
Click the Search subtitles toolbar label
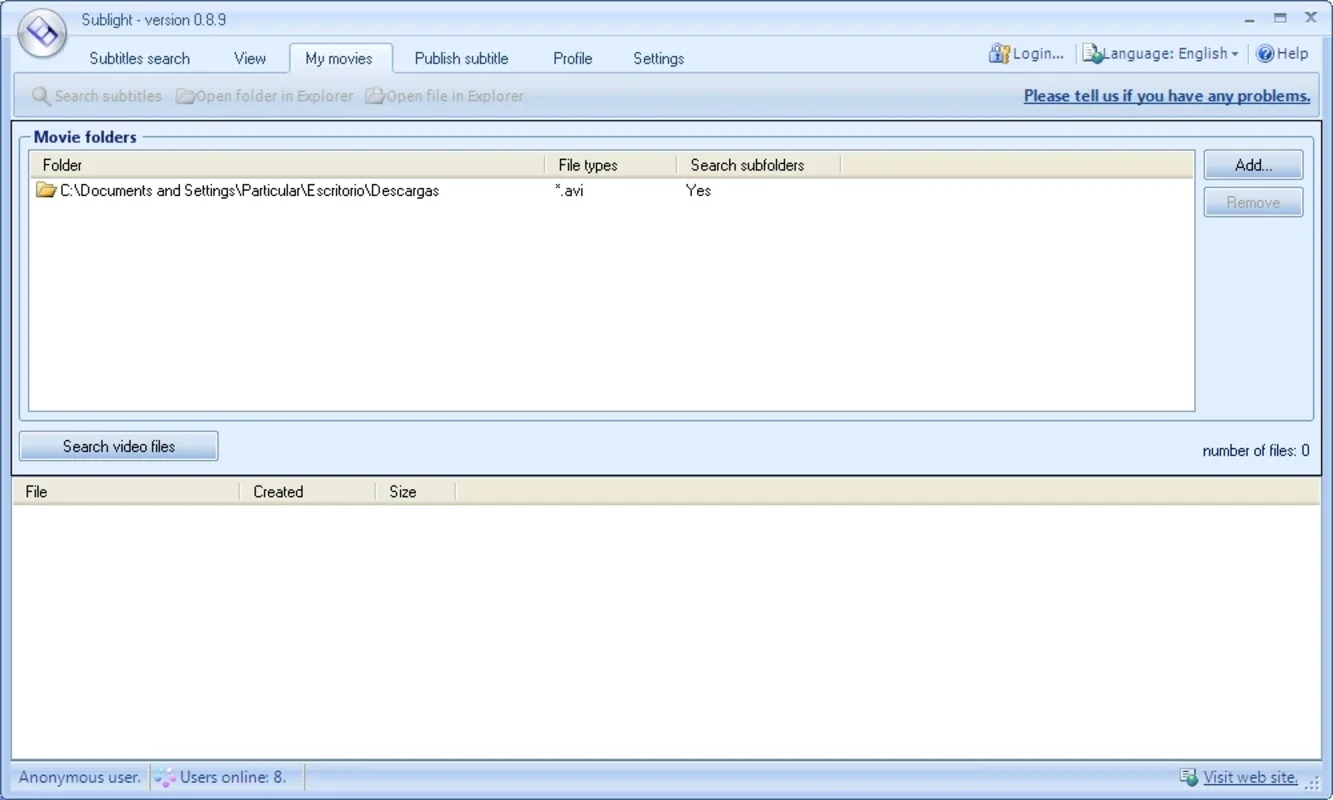coord(108,96)
